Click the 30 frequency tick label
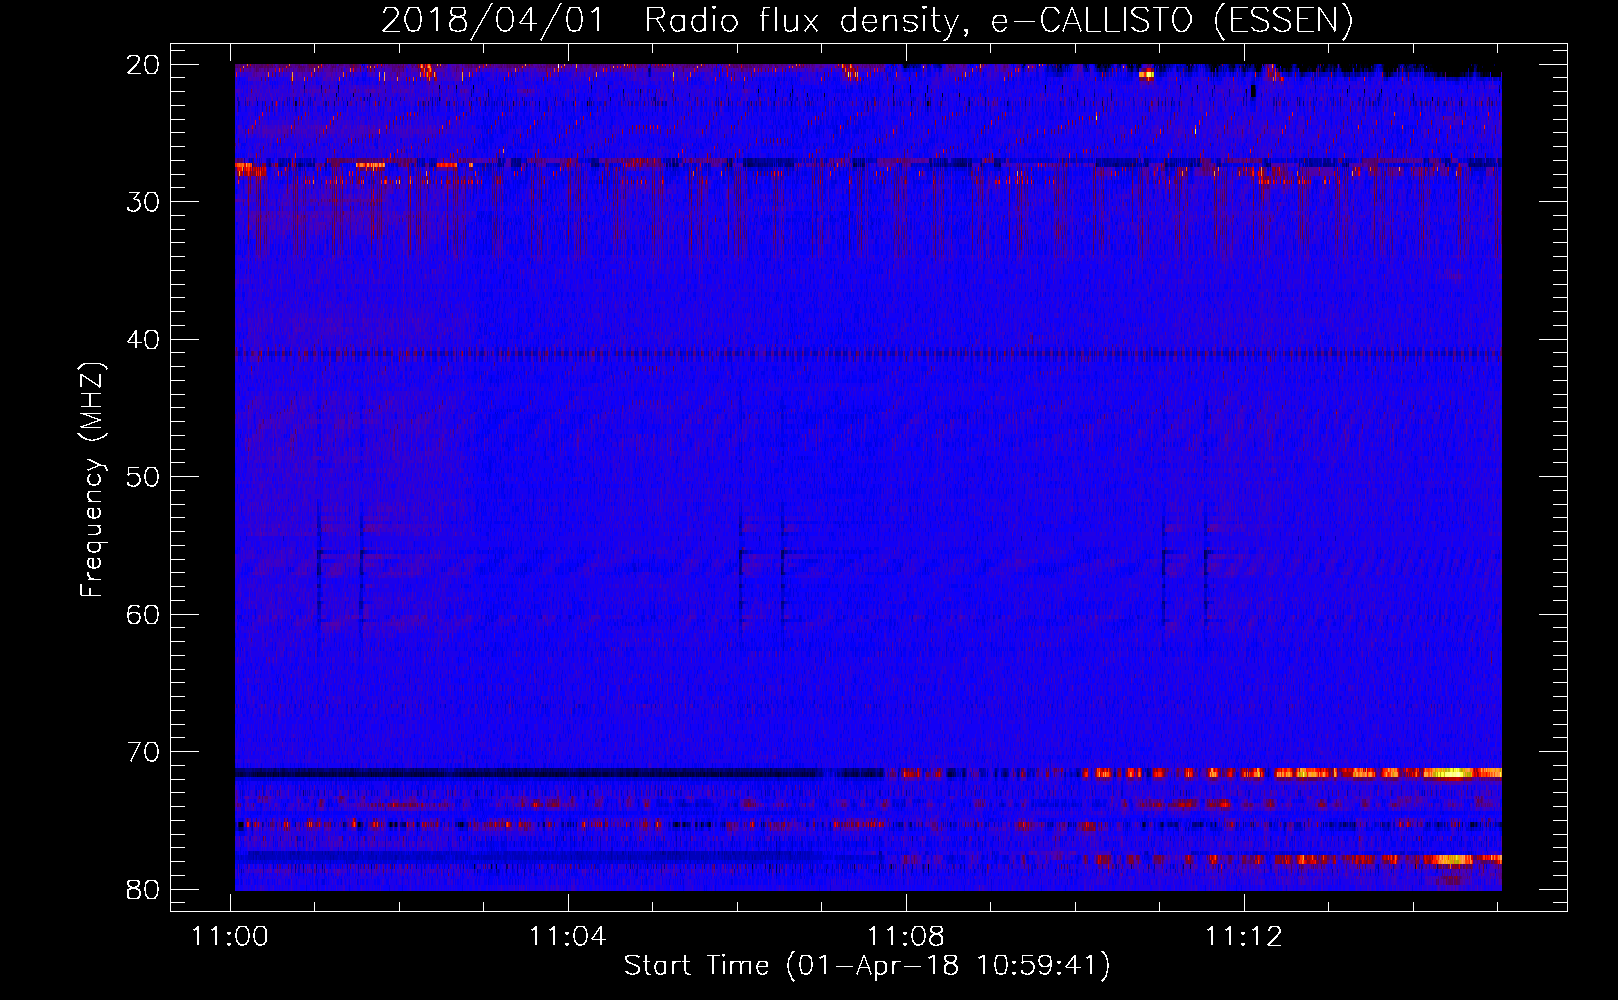 pos(144,202)
